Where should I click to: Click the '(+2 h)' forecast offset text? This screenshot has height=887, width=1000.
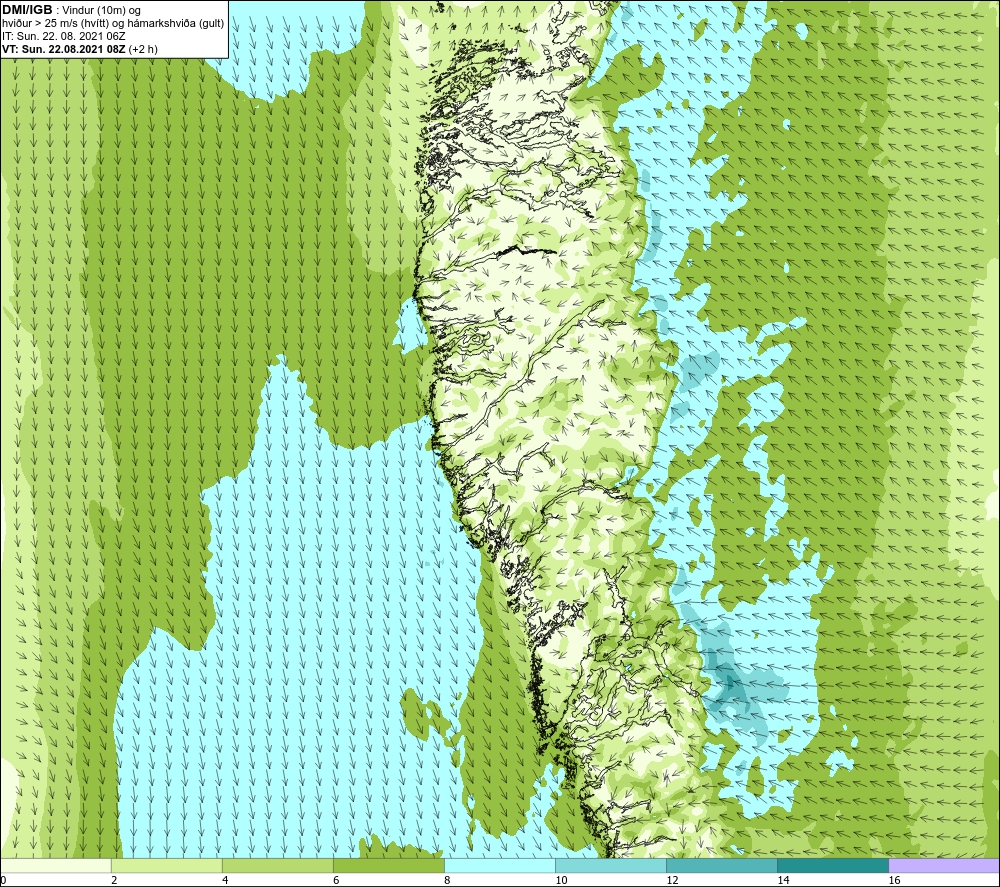[143, 49]
